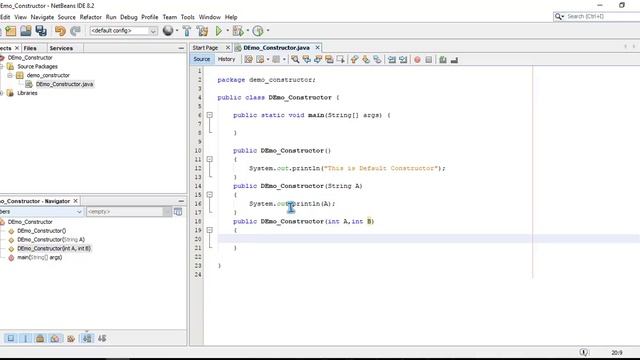
Task: Select the Source view button
Action: pos(202,59)
